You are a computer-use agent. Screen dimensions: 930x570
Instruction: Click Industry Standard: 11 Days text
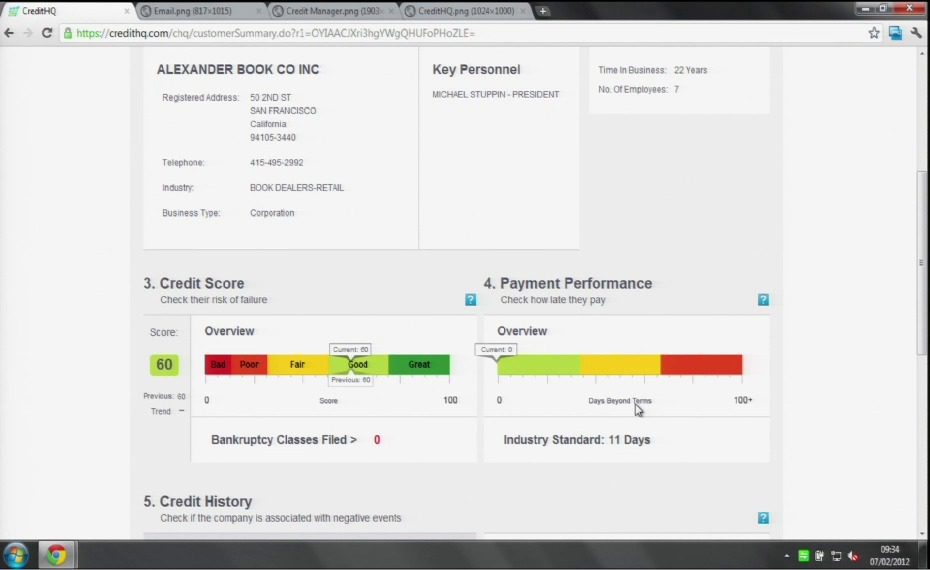pos(577,440)
